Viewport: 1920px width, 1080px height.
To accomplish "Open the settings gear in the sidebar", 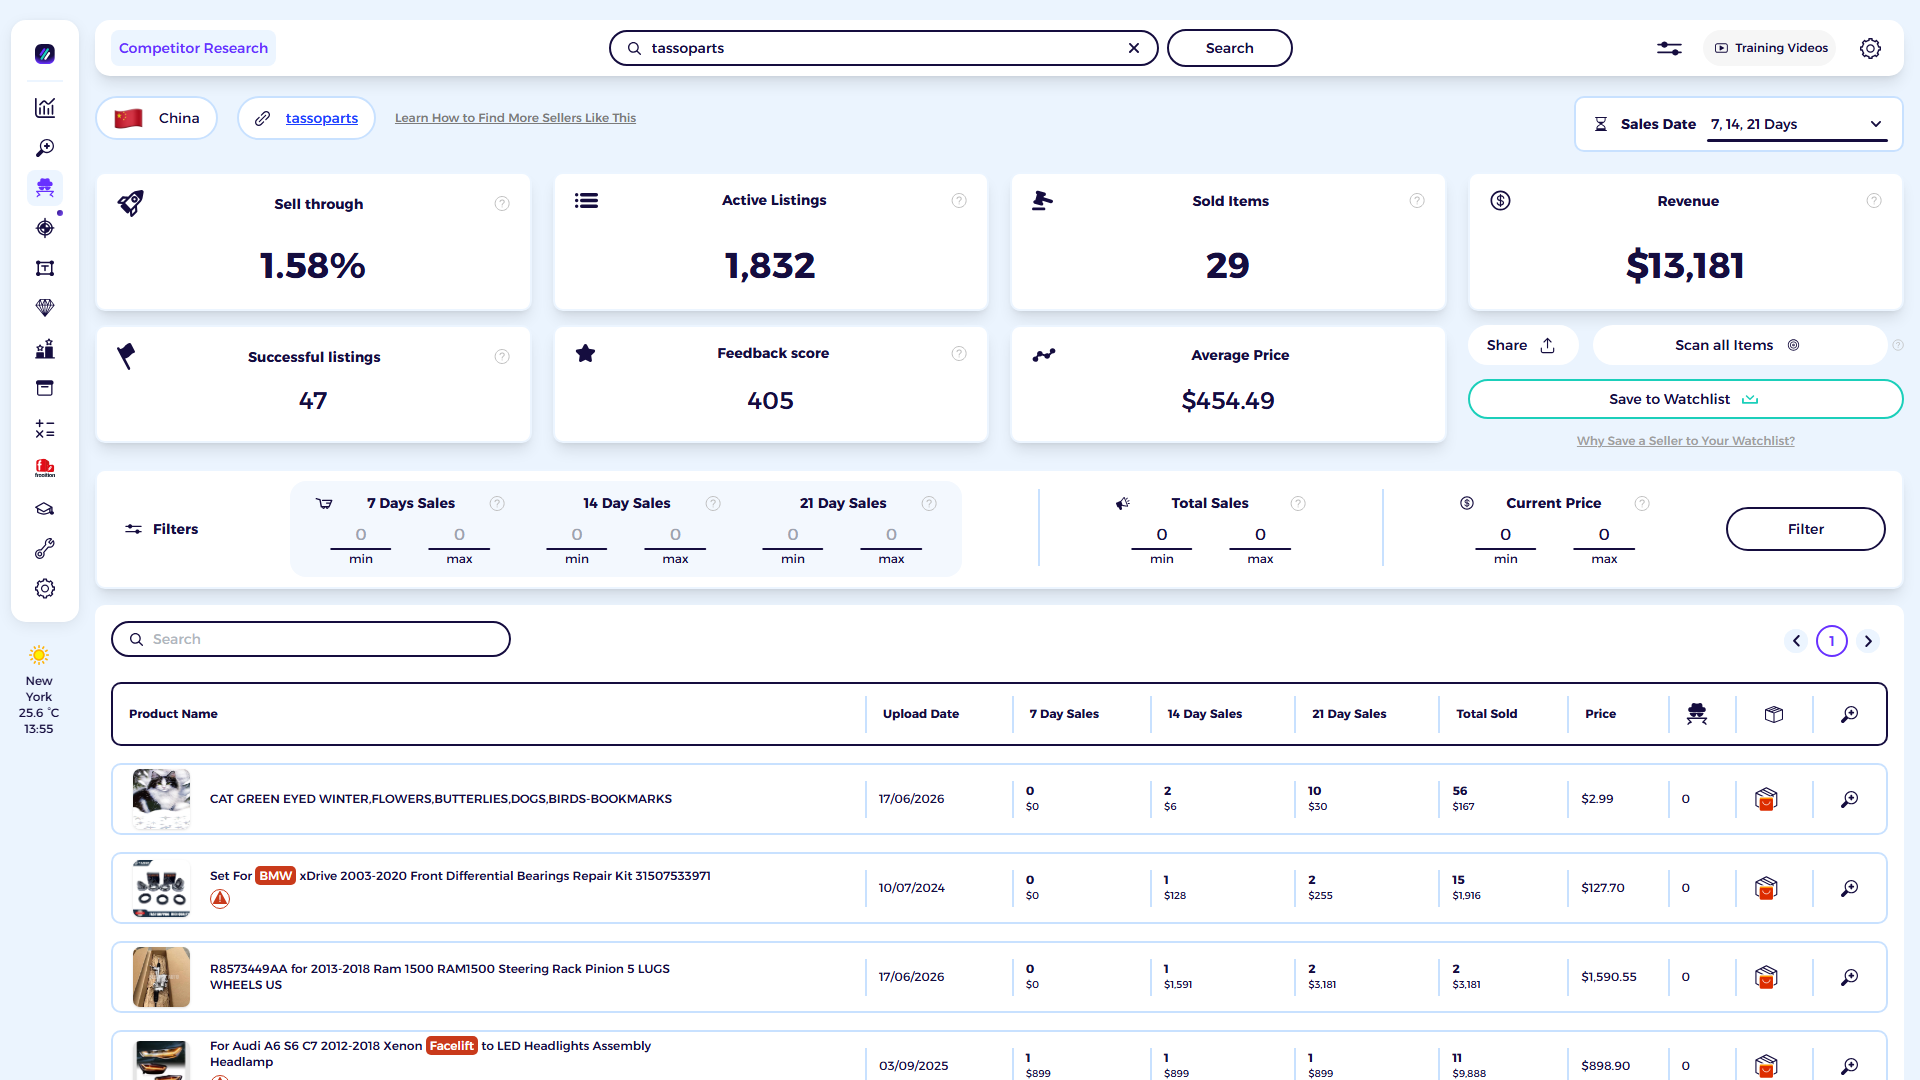I will 45,589.
